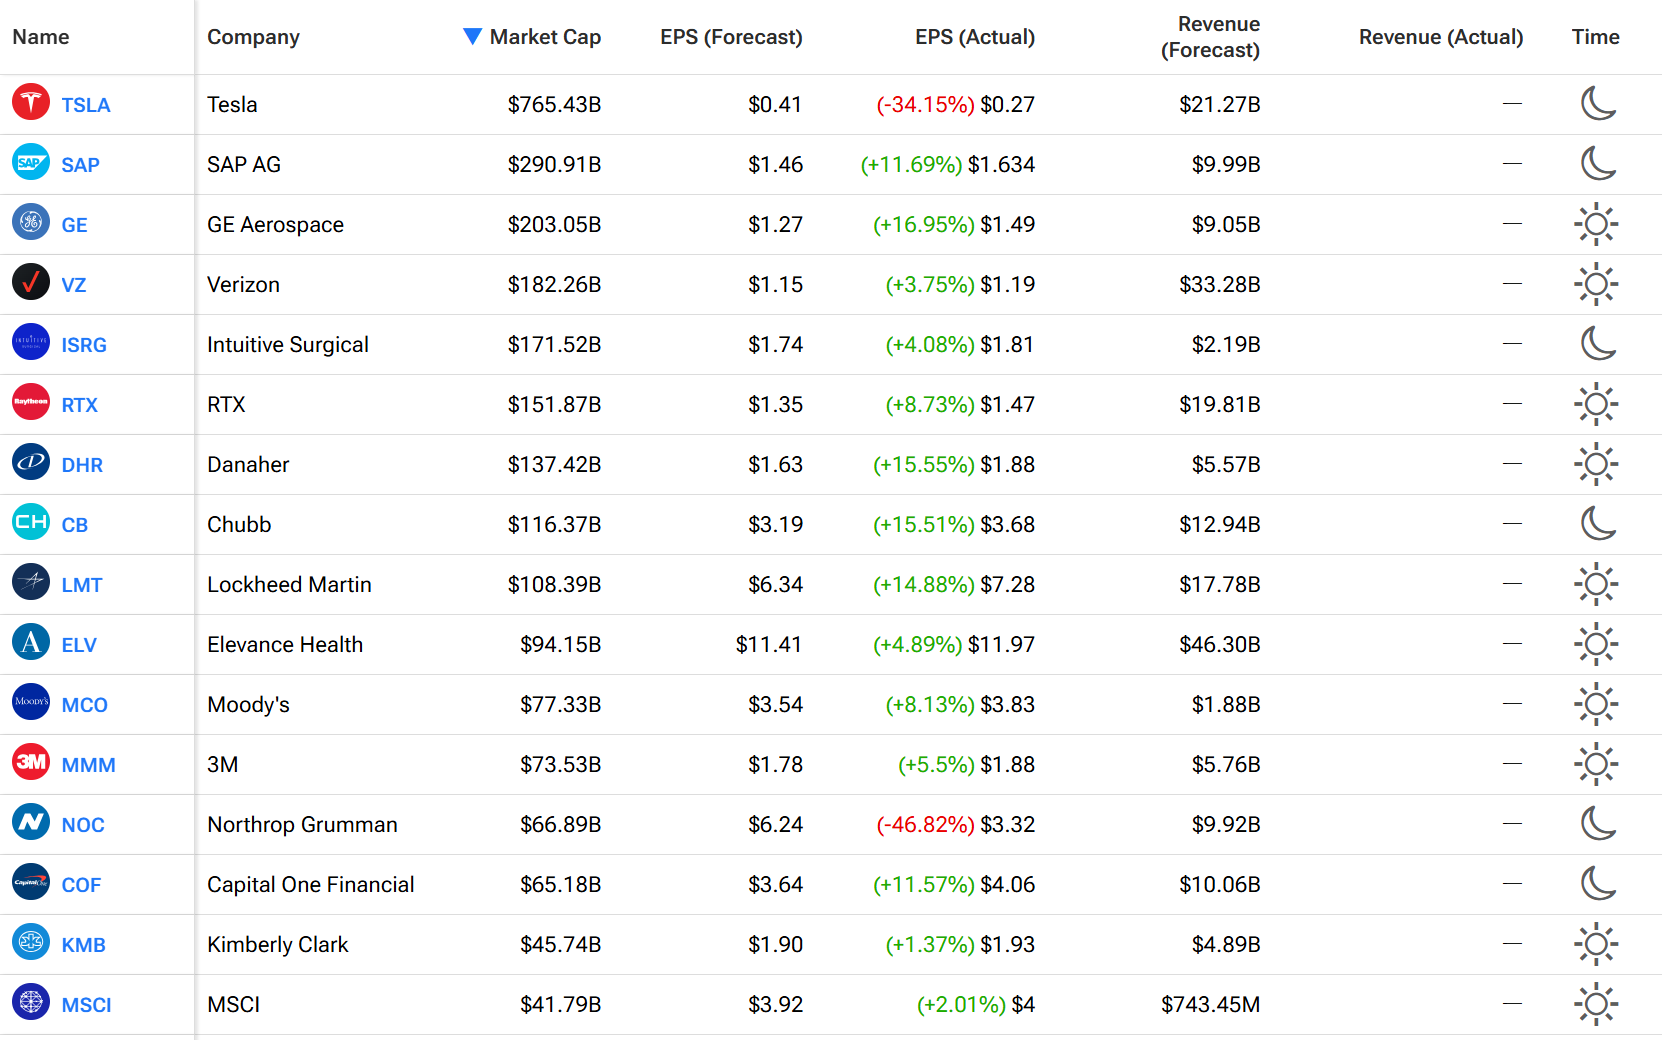Open the SAP ticker link
Screen dimensions: 1662x1040
pos(80,165)
